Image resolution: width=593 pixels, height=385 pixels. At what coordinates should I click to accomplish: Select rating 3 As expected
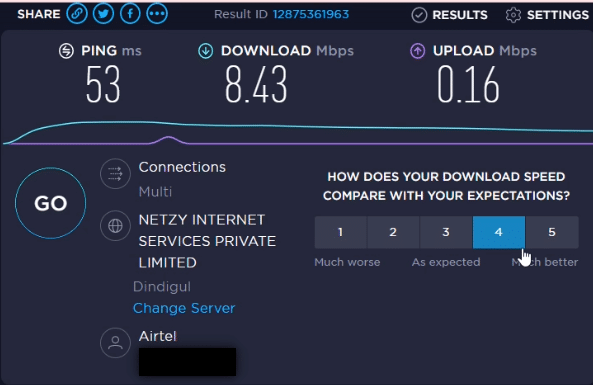click(x=446, y=232)
